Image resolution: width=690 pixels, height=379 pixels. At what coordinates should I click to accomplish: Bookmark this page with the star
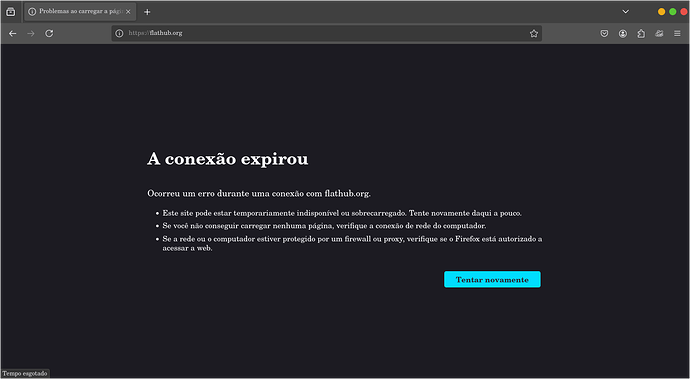point(534,33)
